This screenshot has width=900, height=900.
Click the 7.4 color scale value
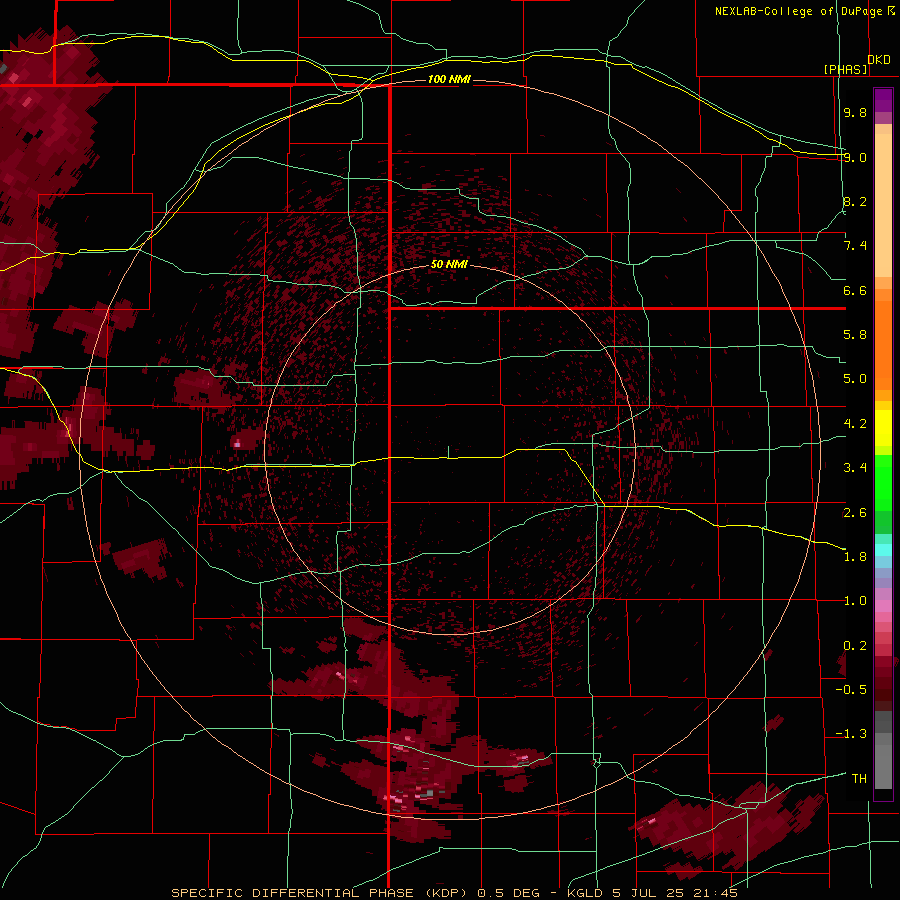pyautogui.click(x=855, y=246)
